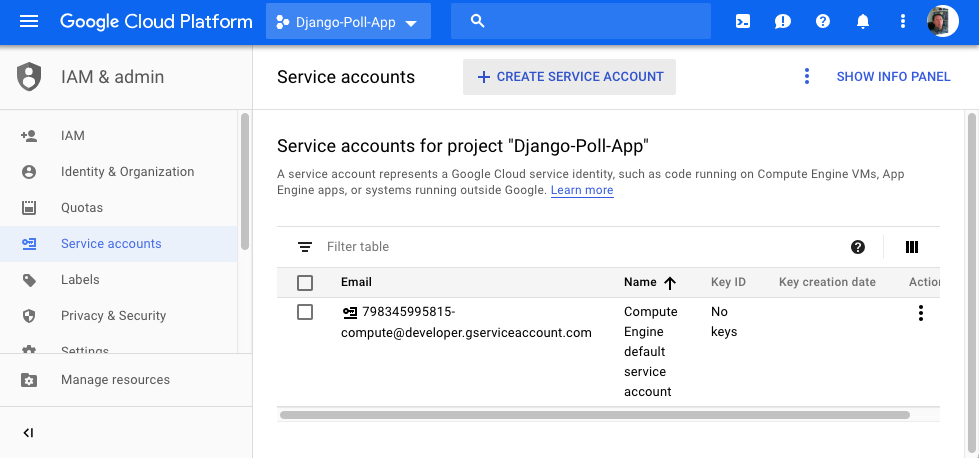
Task: Click the top search bar field
Action: [581, 22]
